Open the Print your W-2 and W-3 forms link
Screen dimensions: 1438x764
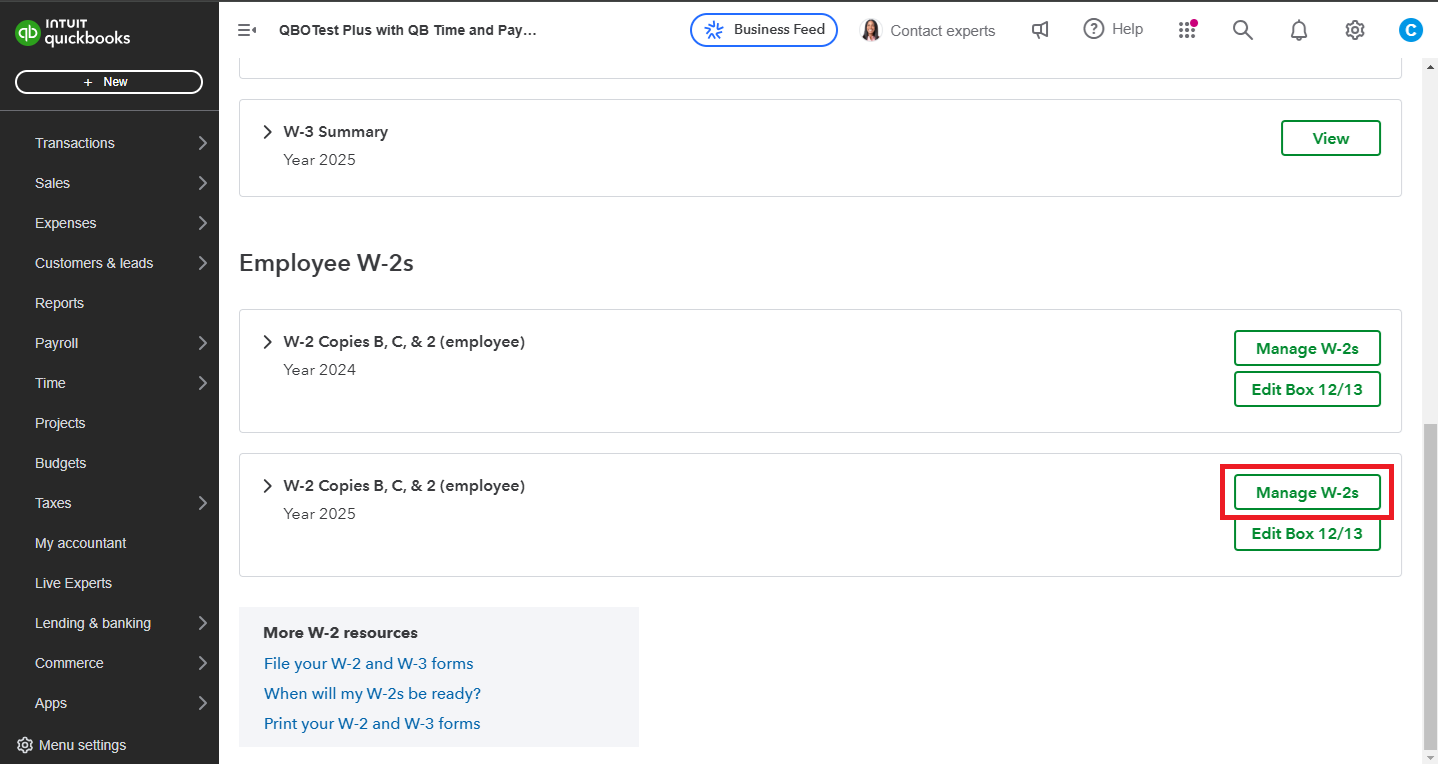[x=371, y=723]
